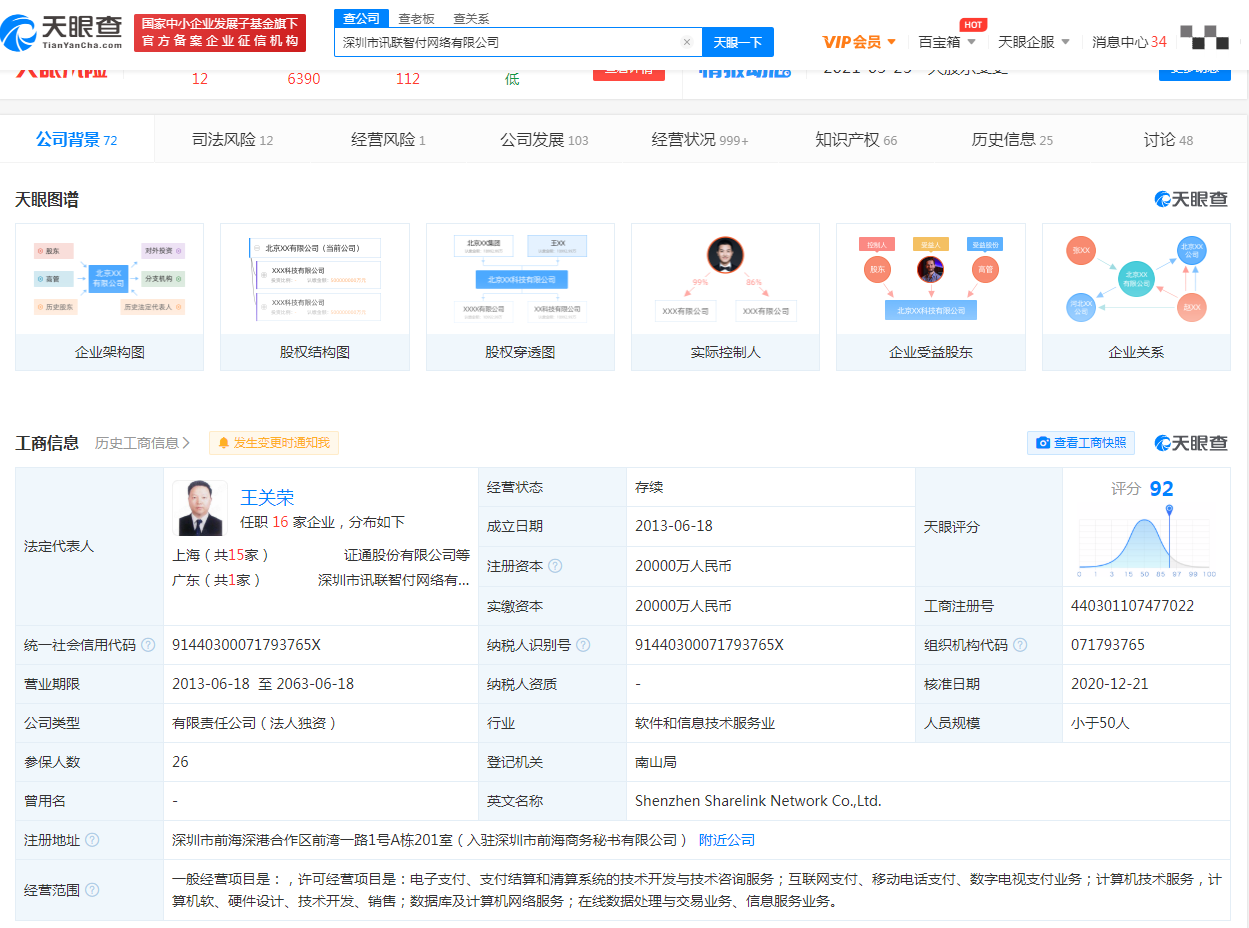Click the 经营状态 value 存续
The height and width of the screenshot is (928, 1249).
pos(649,487)
